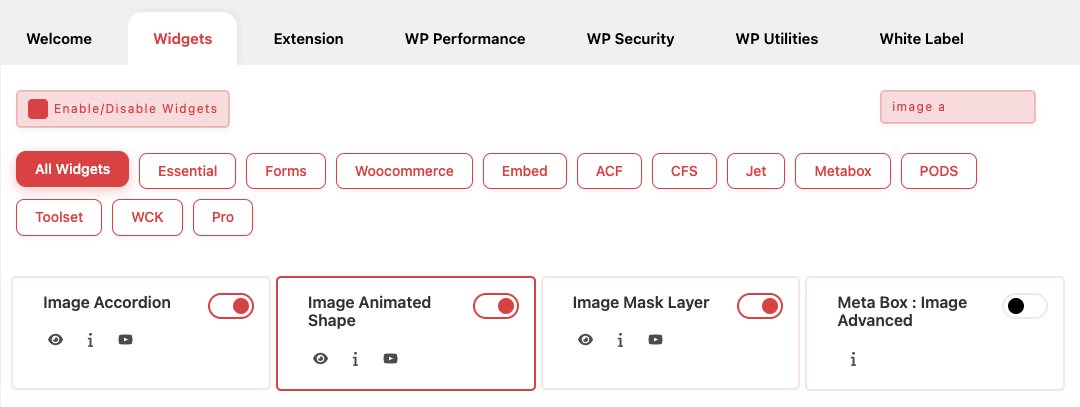Filter by PODS widgets

(939, 171)
